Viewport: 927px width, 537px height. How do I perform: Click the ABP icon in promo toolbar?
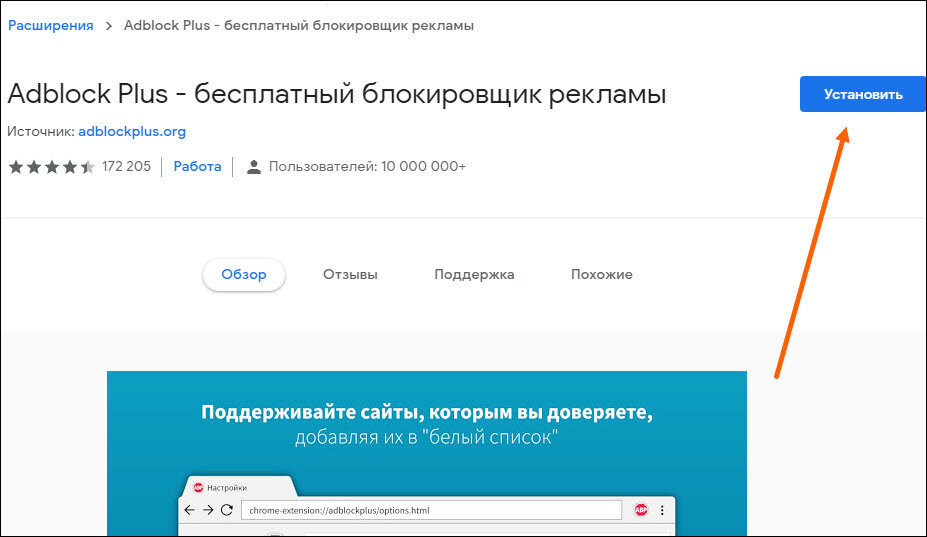tap(641, 510)
